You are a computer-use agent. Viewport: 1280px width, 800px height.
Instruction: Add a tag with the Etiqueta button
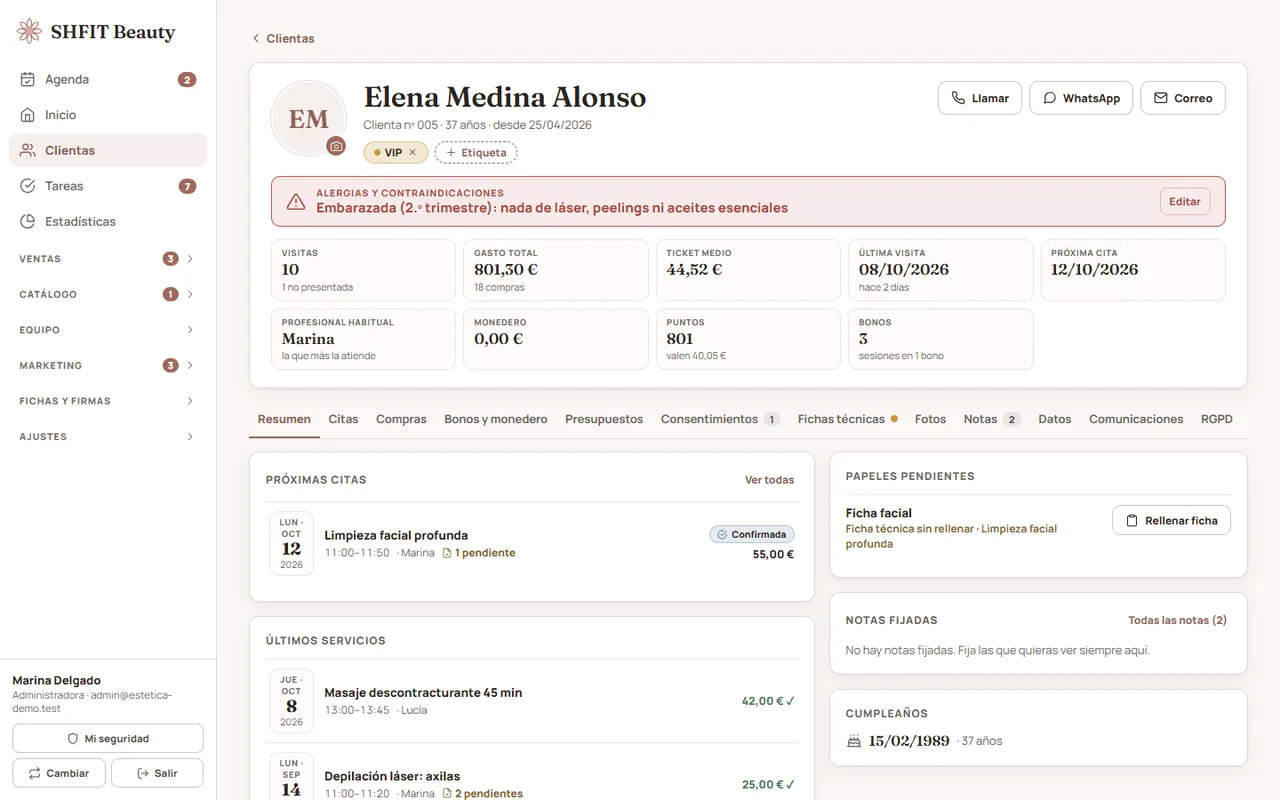click(x=476, y=153)
